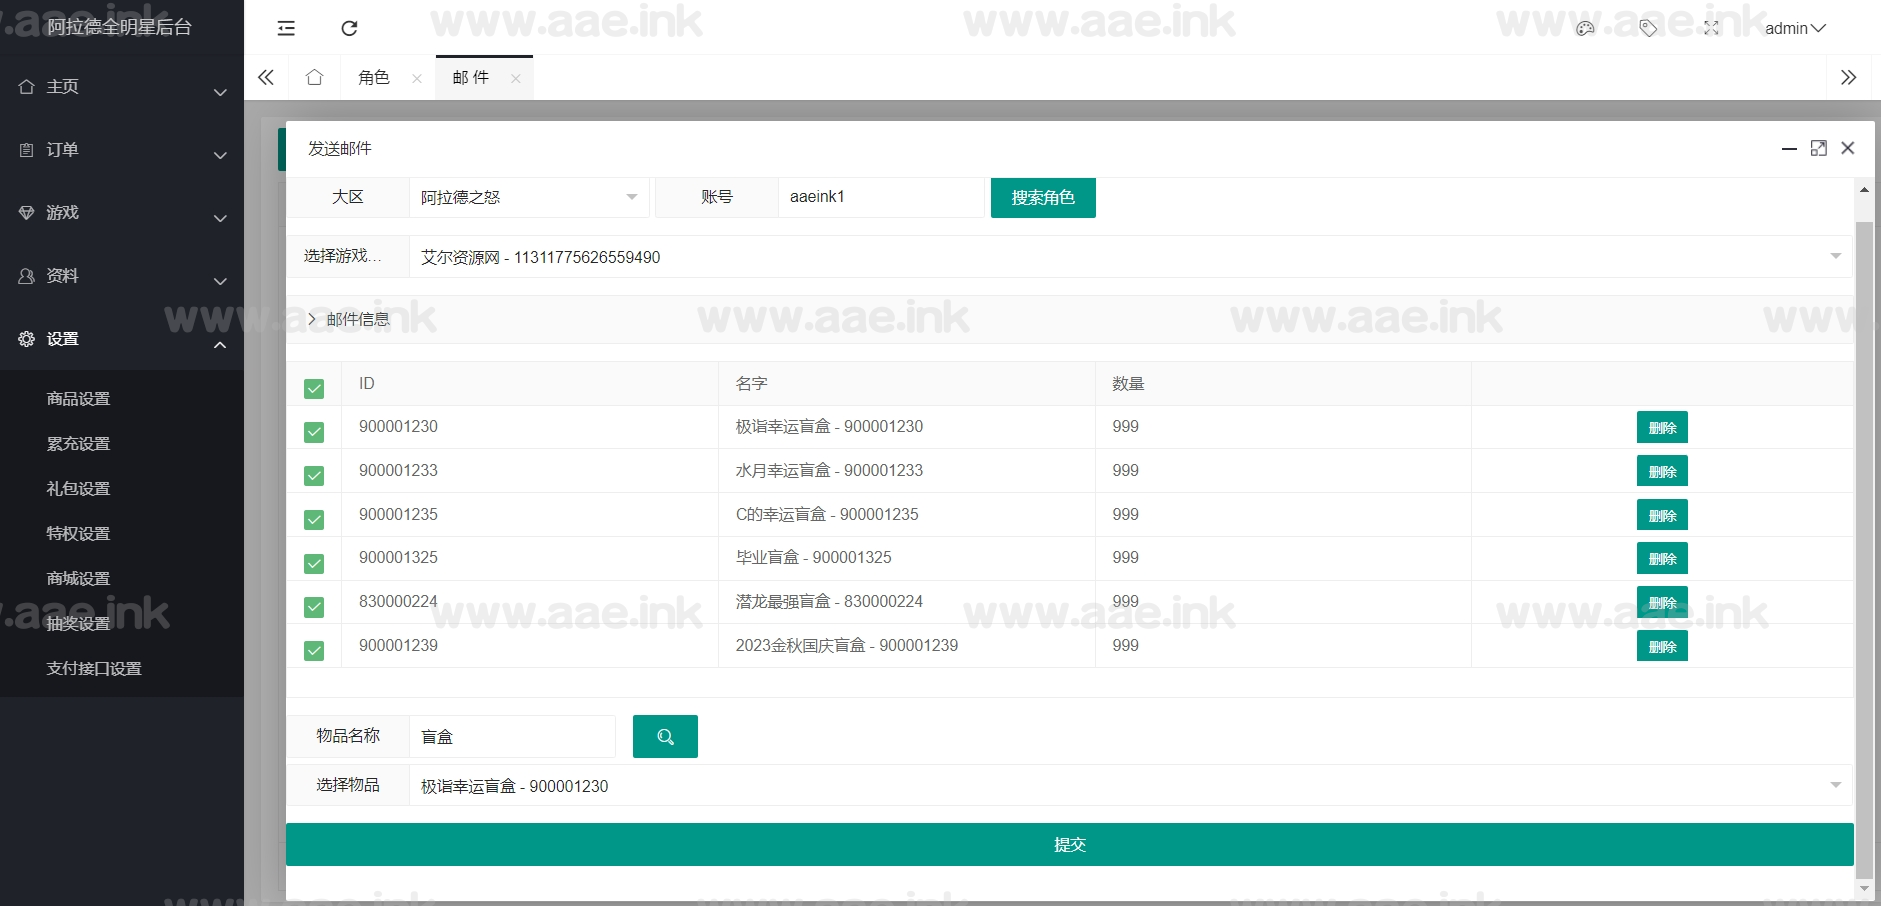
Task: Click the scrollbar down arrow
Action: [1864, 889]
